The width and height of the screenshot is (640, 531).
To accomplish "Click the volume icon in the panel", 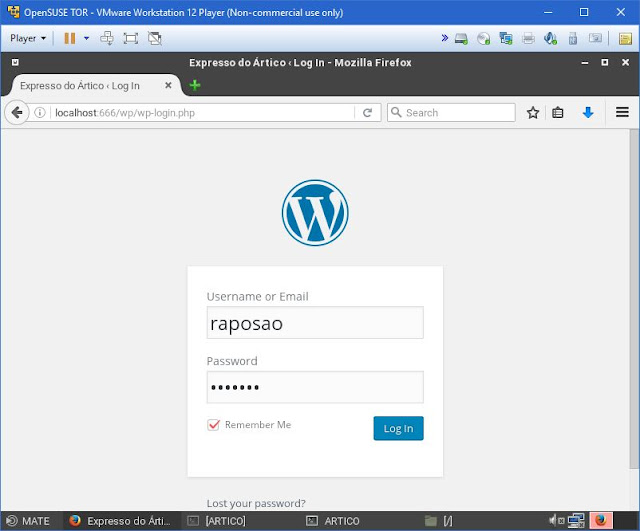I will [x=556, y=521].
